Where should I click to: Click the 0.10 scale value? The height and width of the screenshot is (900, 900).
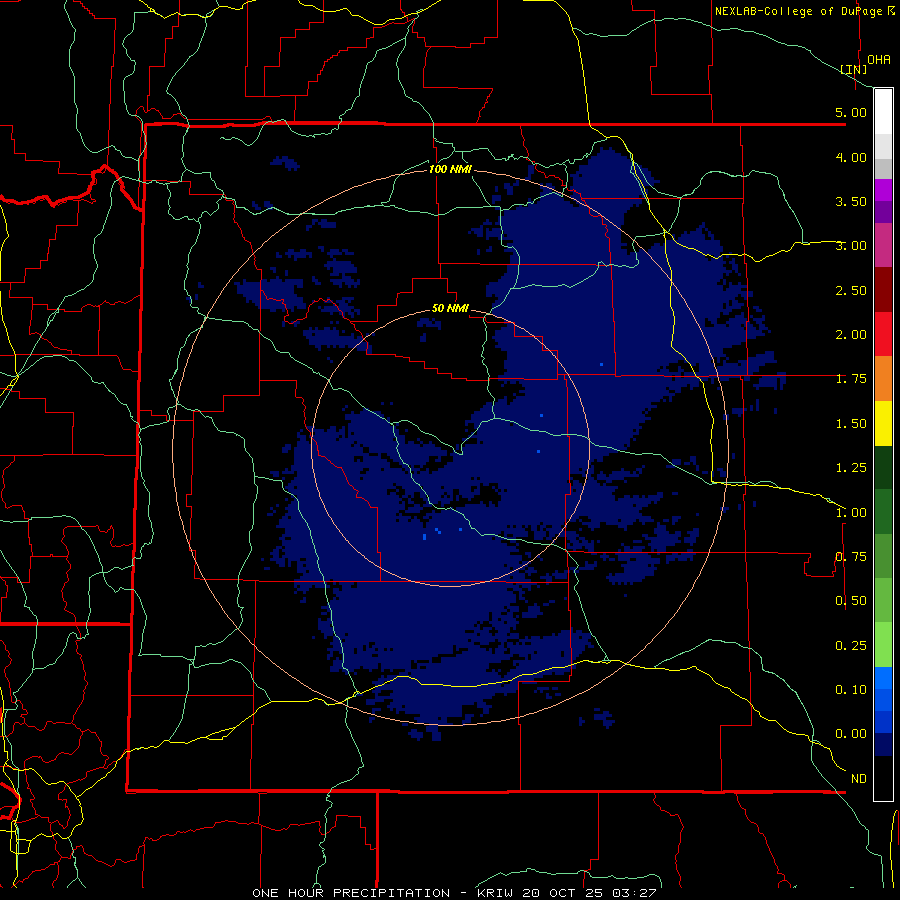tap(851, 690)
